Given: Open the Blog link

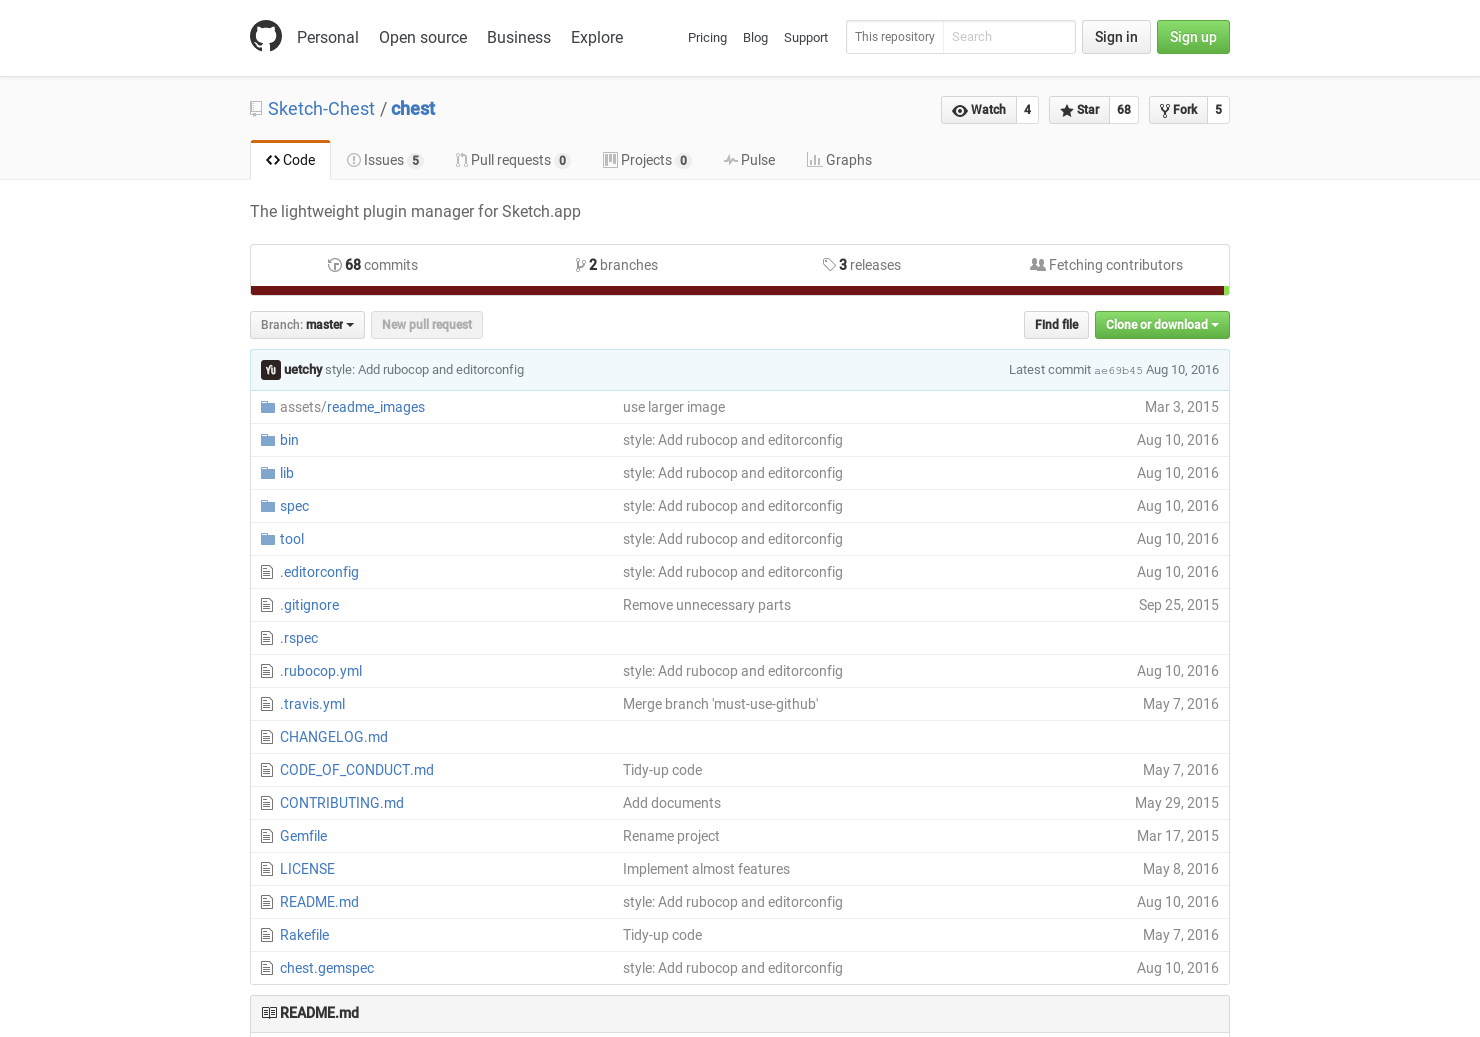Looking at the screenshot, I should 755,38.
